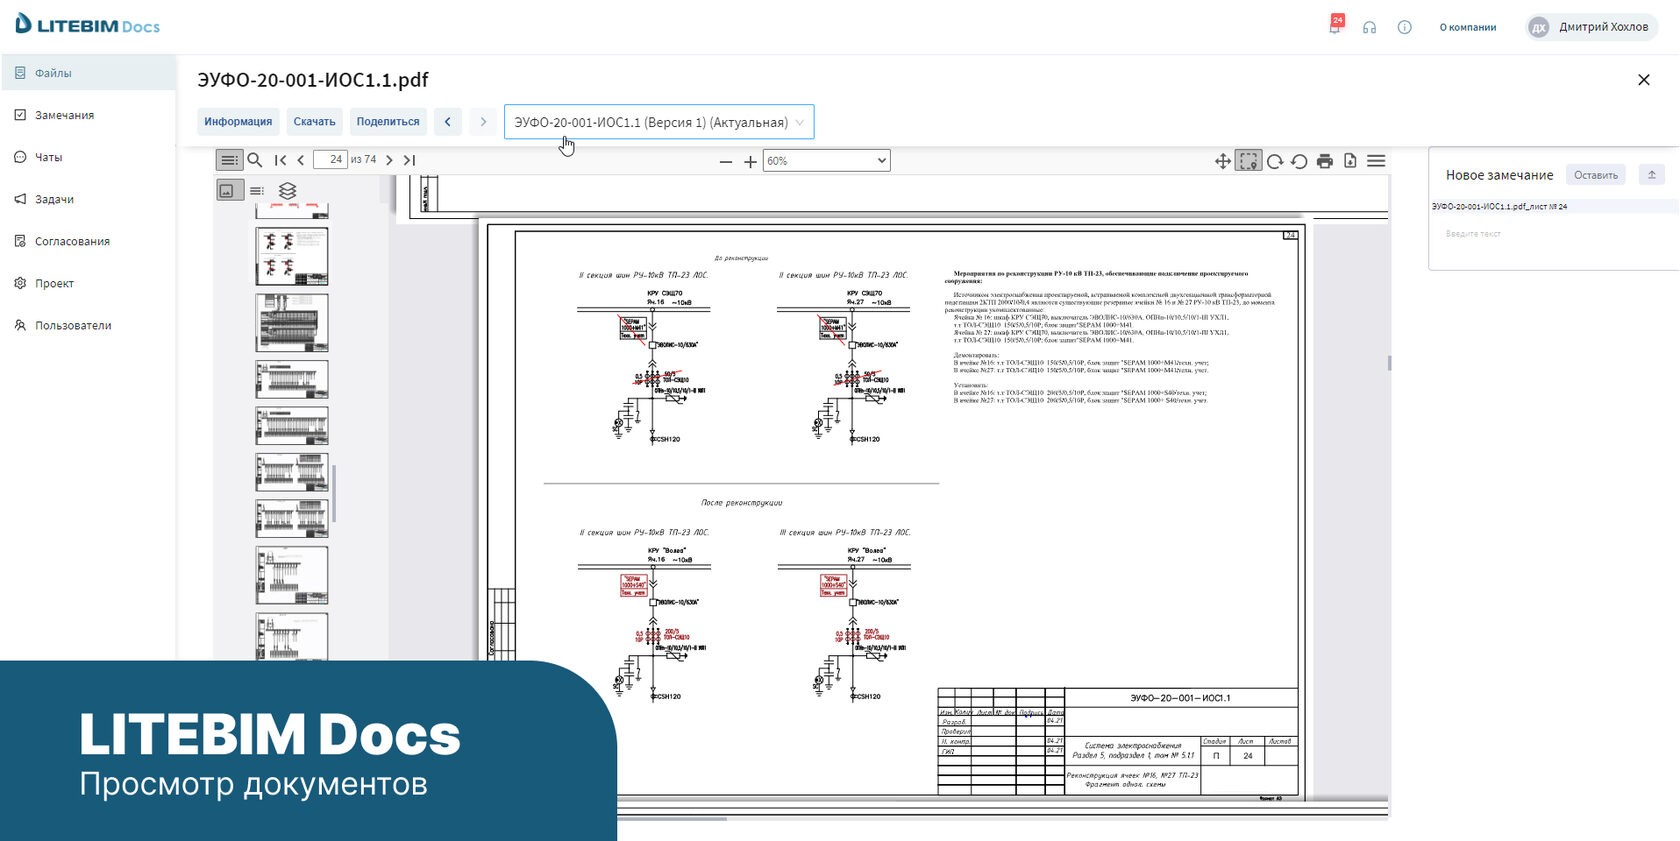
Task: Jump to the first page of document
Action: tap(281, 160)
